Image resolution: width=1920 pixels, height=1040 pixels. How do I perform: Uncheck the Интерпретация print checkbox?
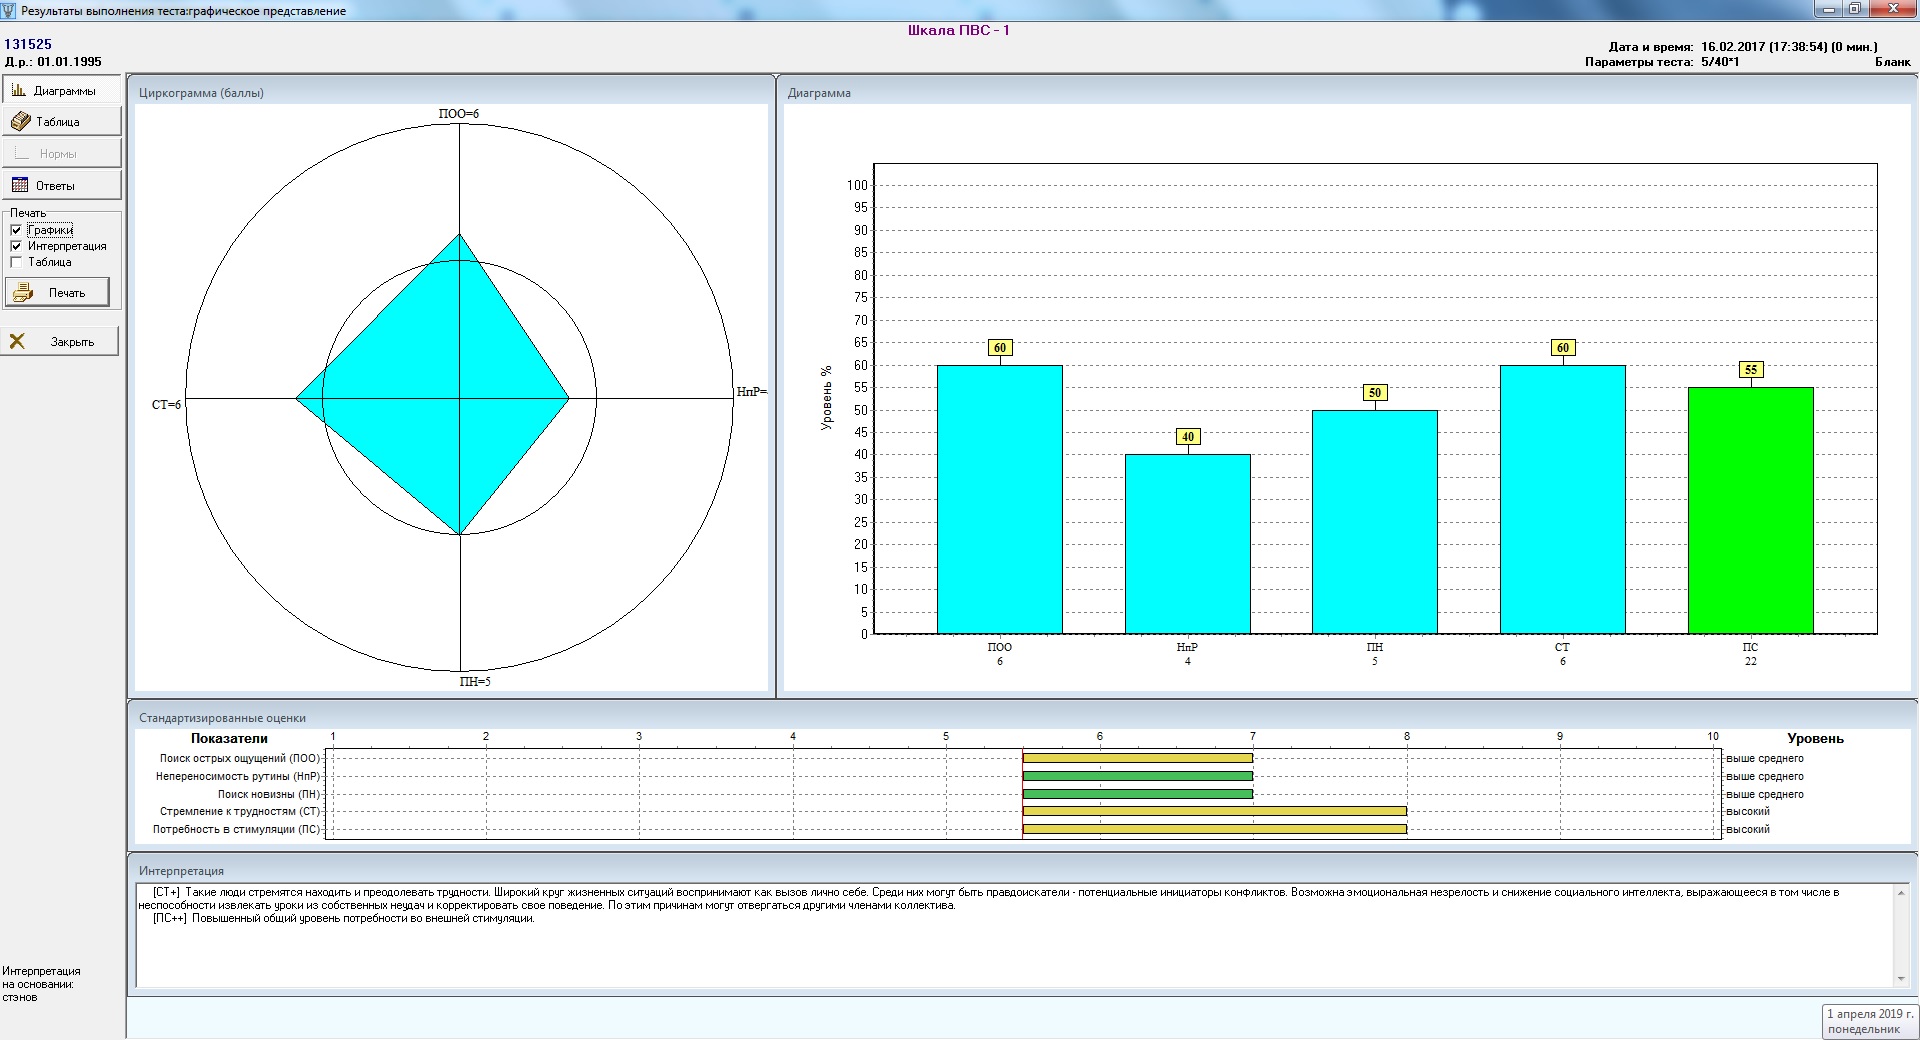click(16, 246)
